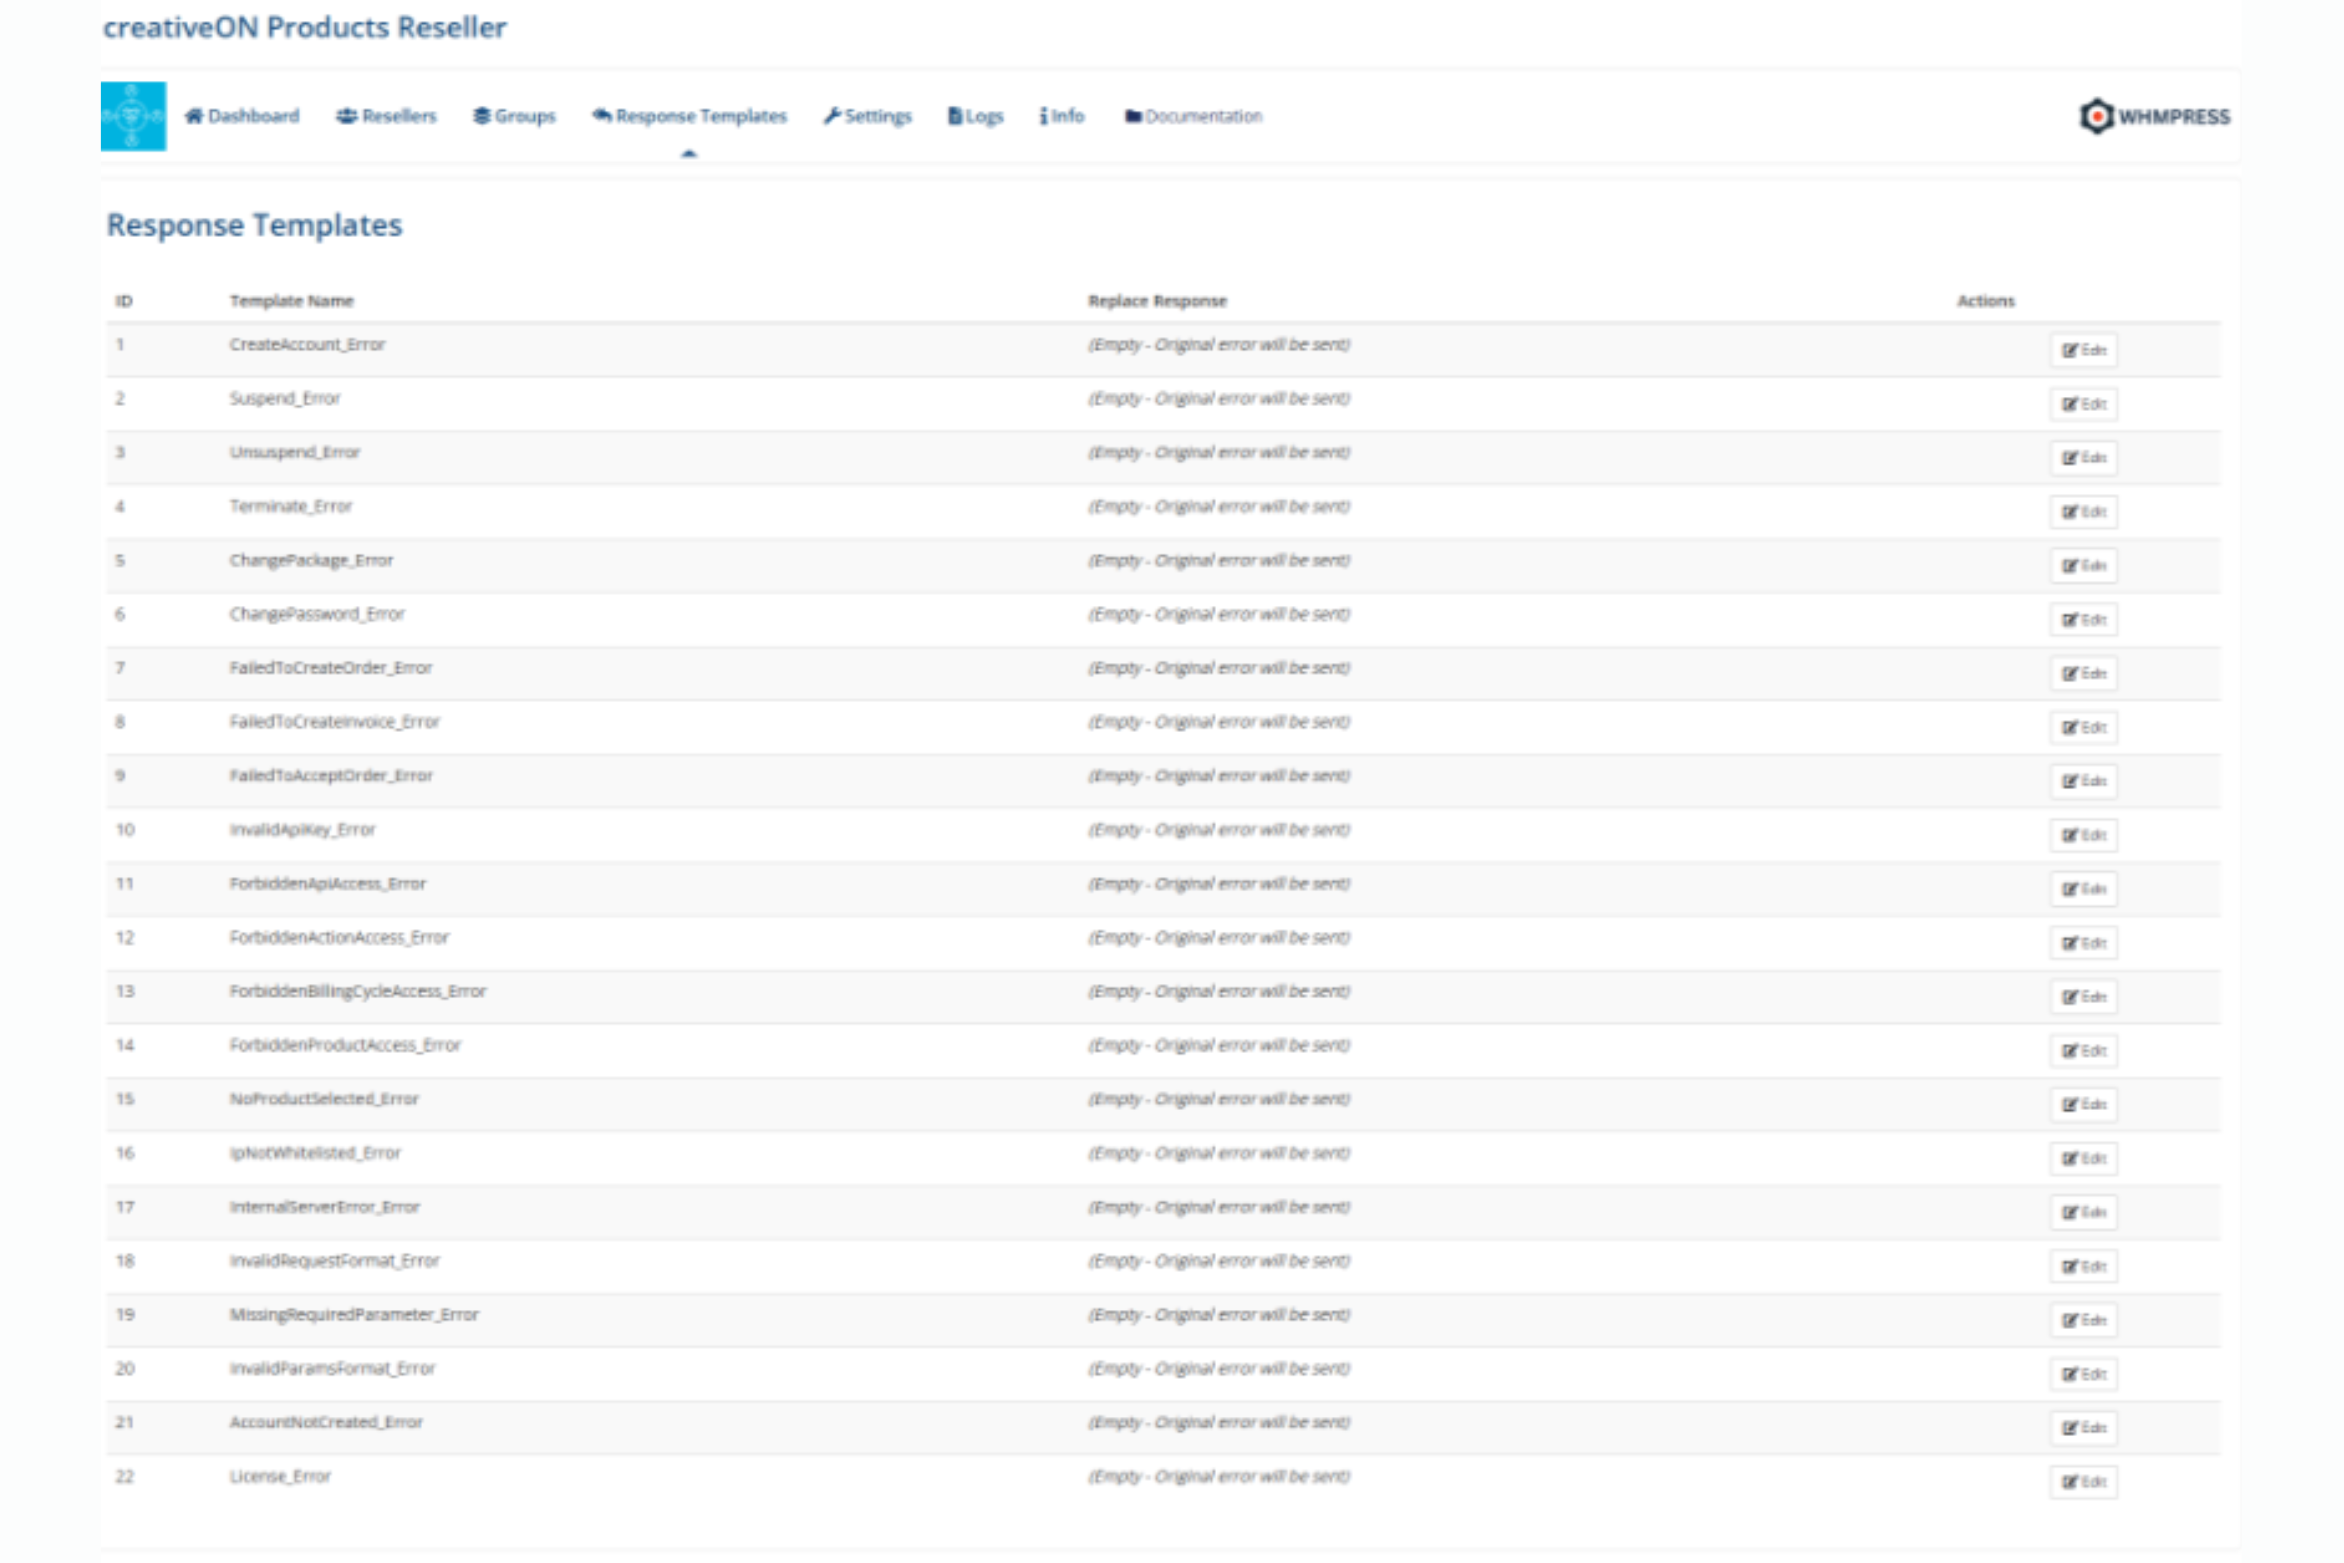Open the Info page
2344x1563 pixels.
click(x=1062, y=116)
